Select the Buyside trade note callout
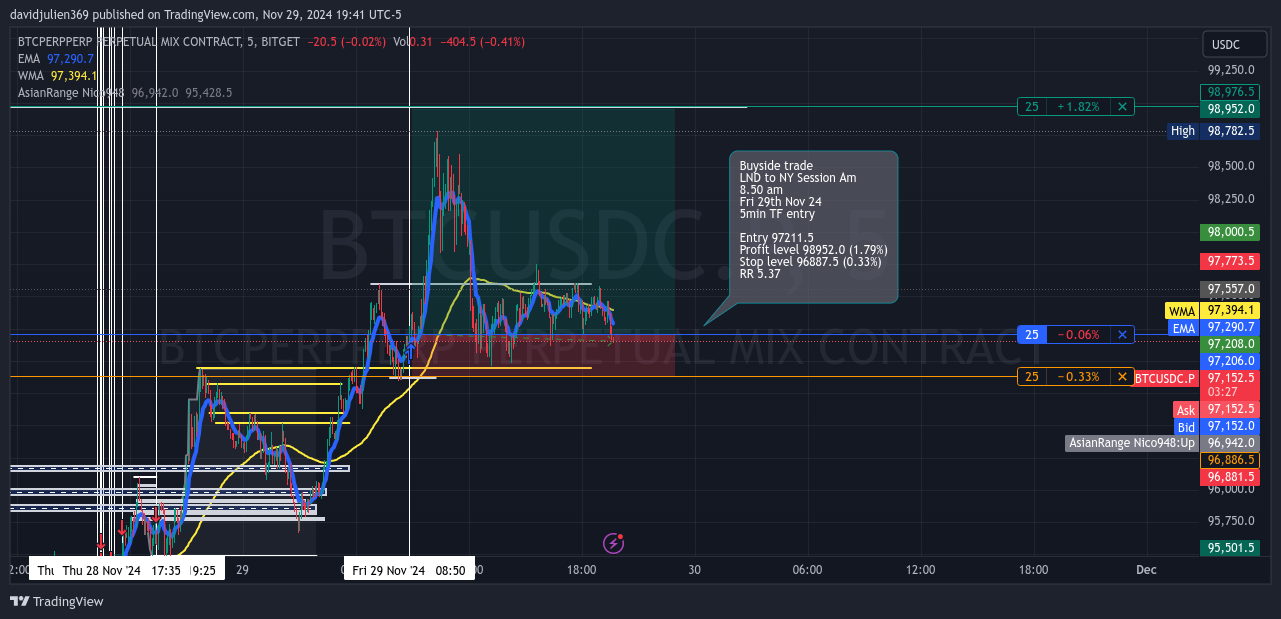This screenshot has height=619, width=1281. (x=813, y=226)
